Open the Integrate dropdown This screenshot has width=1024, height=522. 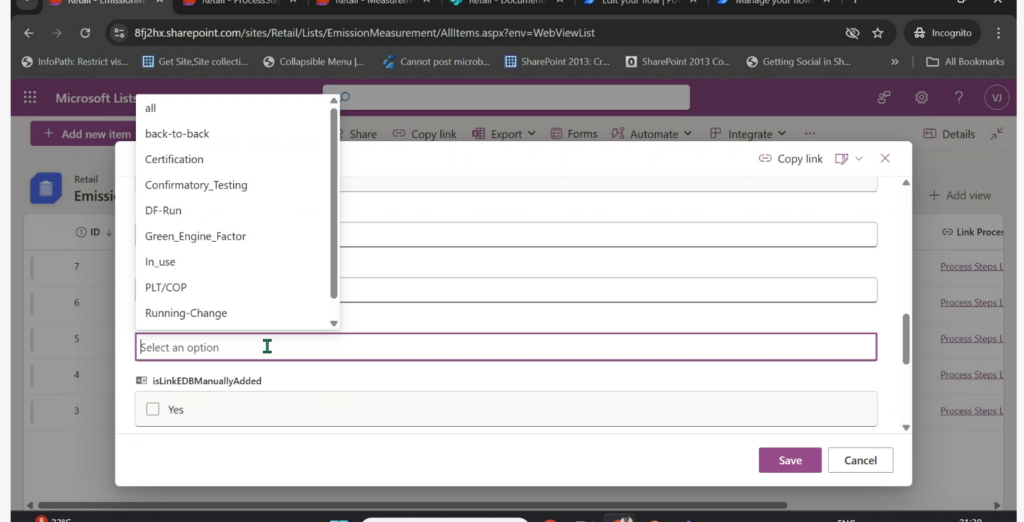coord(748,134)
